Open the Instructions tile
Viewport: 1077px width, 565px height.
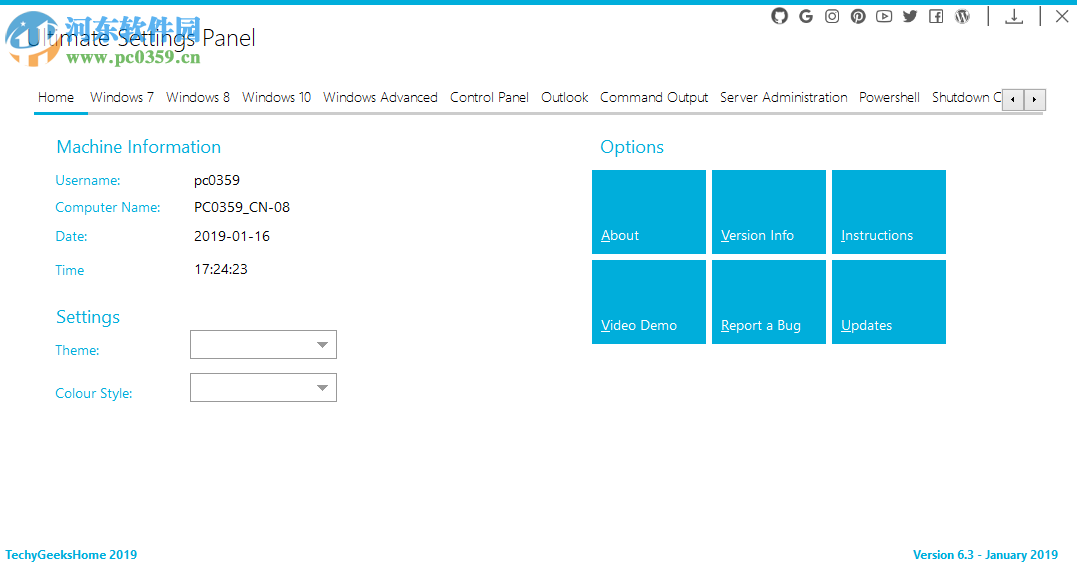point(889,212)
